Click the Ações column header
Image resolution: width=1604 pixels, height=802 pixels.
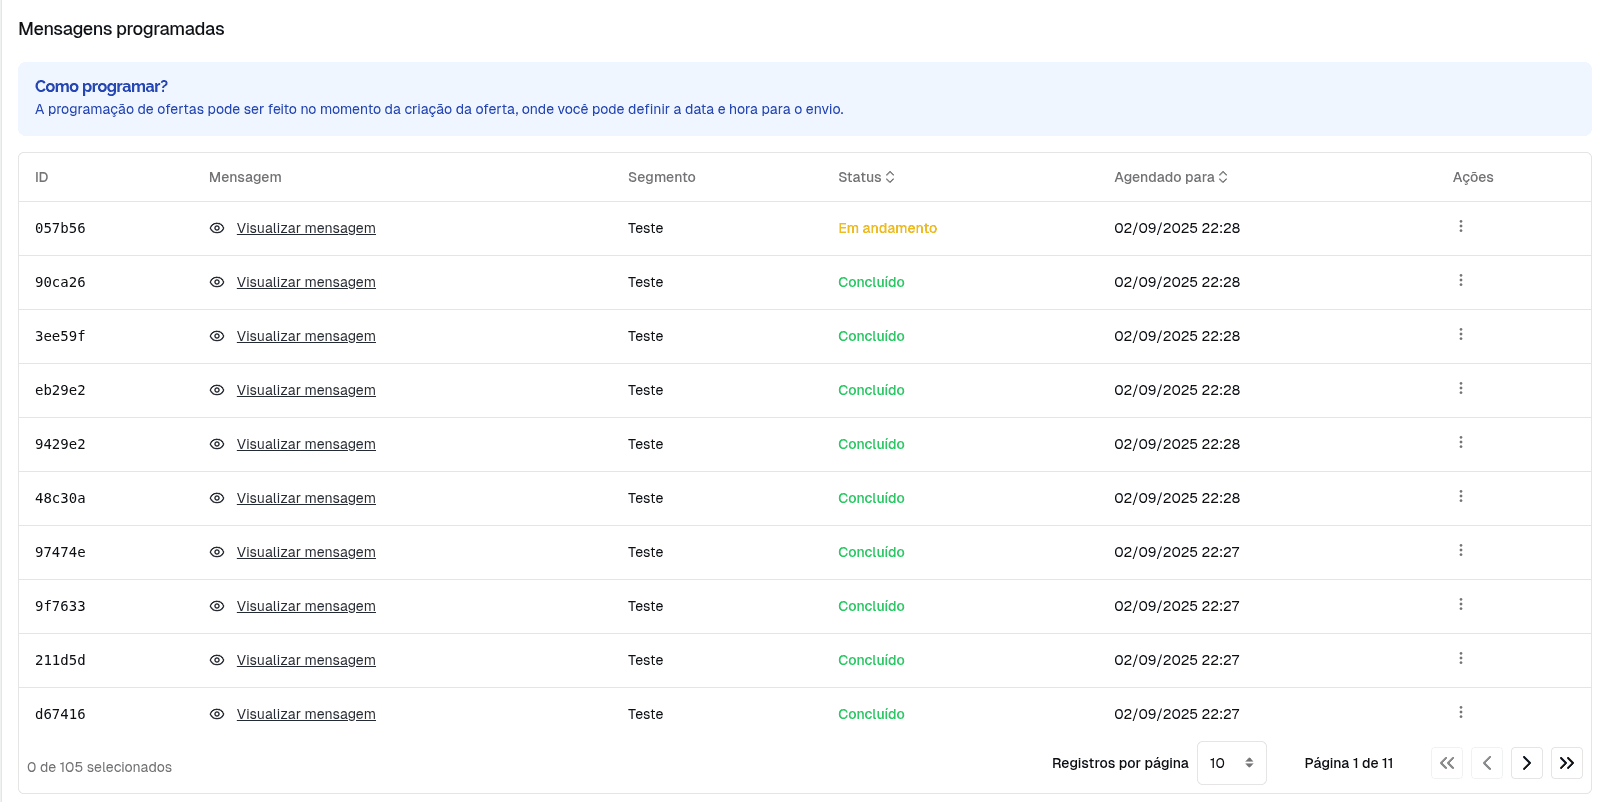1472,177
